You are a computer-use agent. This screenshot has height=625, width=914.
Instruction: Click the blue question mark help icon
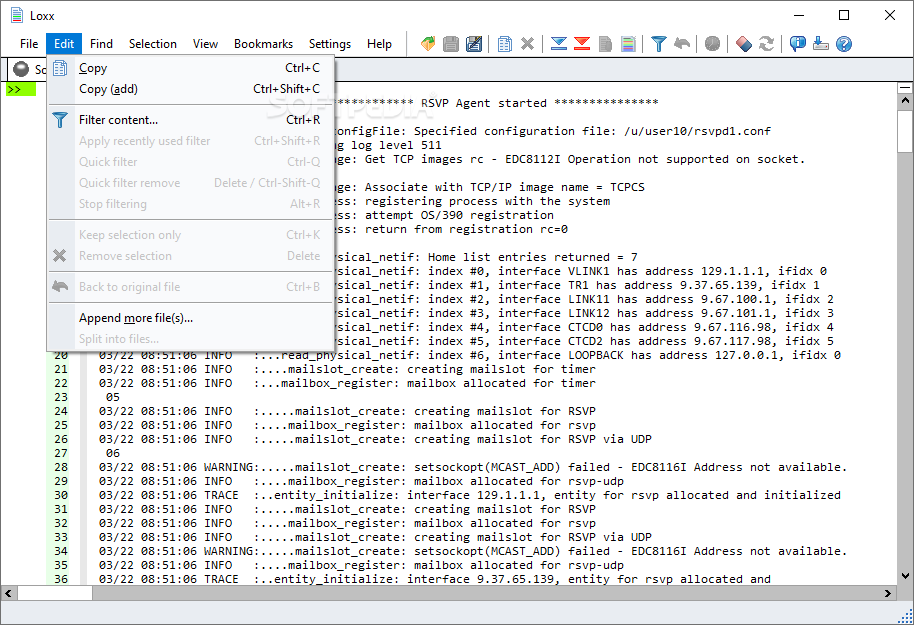point(844,44)
